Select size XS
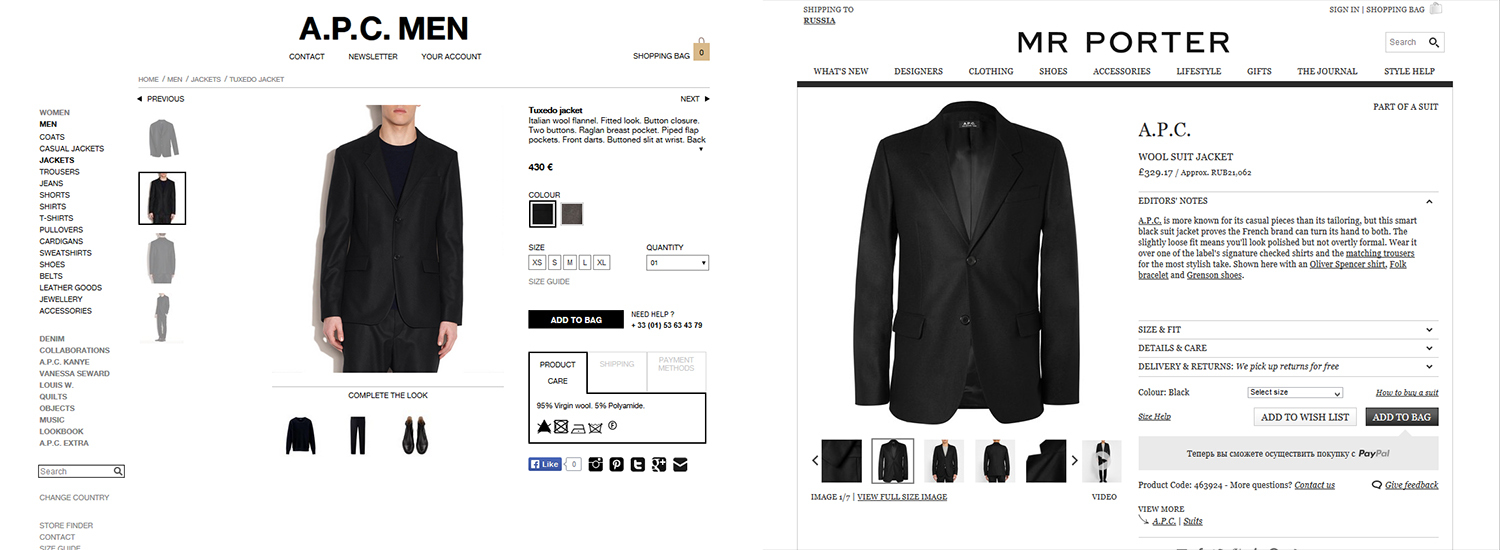This screenshot has height=550, width=1500. [x=537, y=262]
